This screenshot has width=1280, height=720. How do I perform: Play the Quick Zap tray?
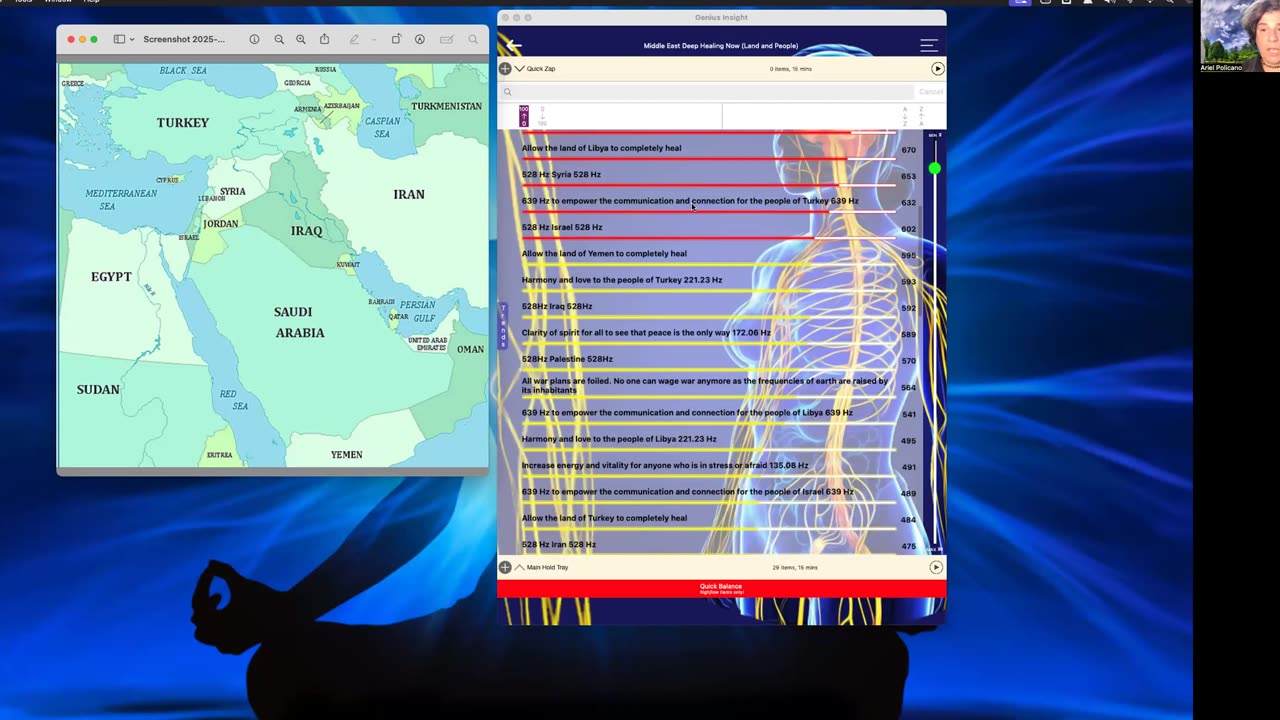pyautogui.click(x=937, y=69)
